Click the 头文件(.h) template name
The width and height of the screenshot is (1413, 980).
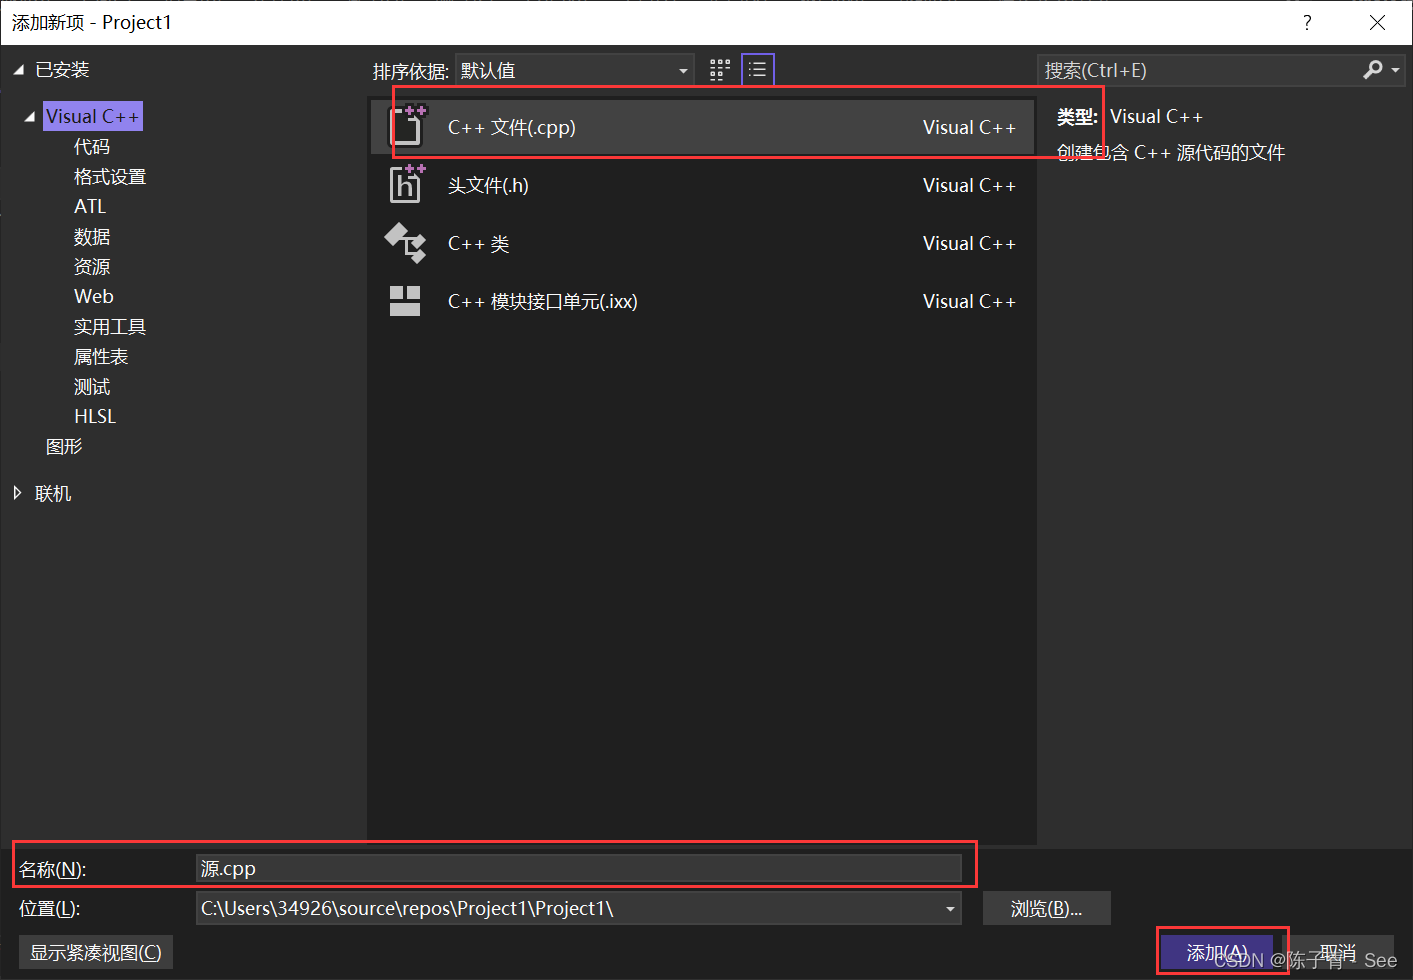488,185
